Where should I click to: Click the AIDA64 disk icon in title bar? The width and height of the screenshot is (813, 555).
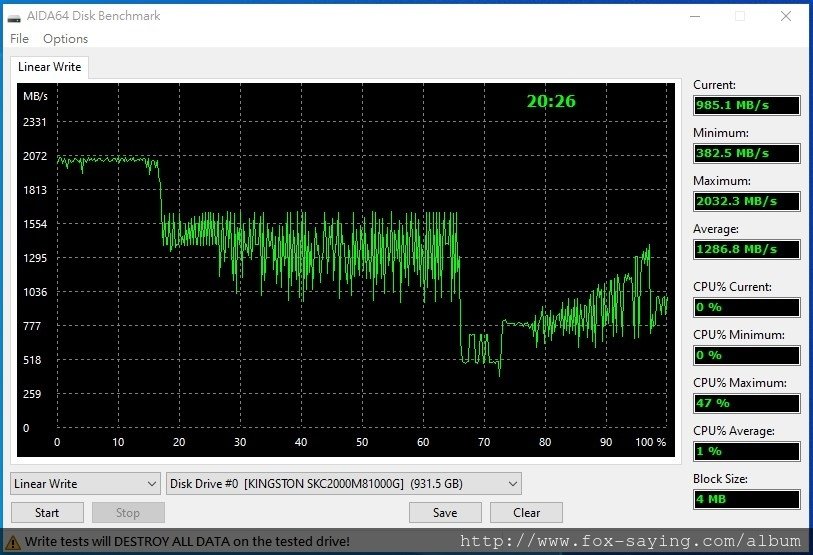point(14,17)
